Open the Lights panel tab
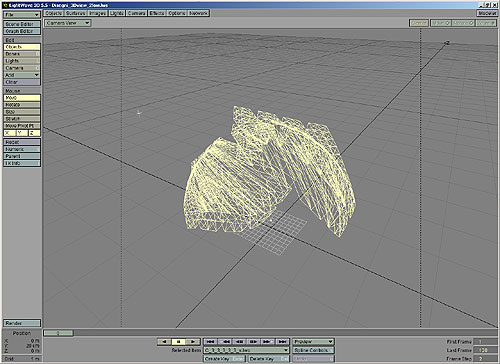Viewport: 500px width, 364px height. click(117, 13)
